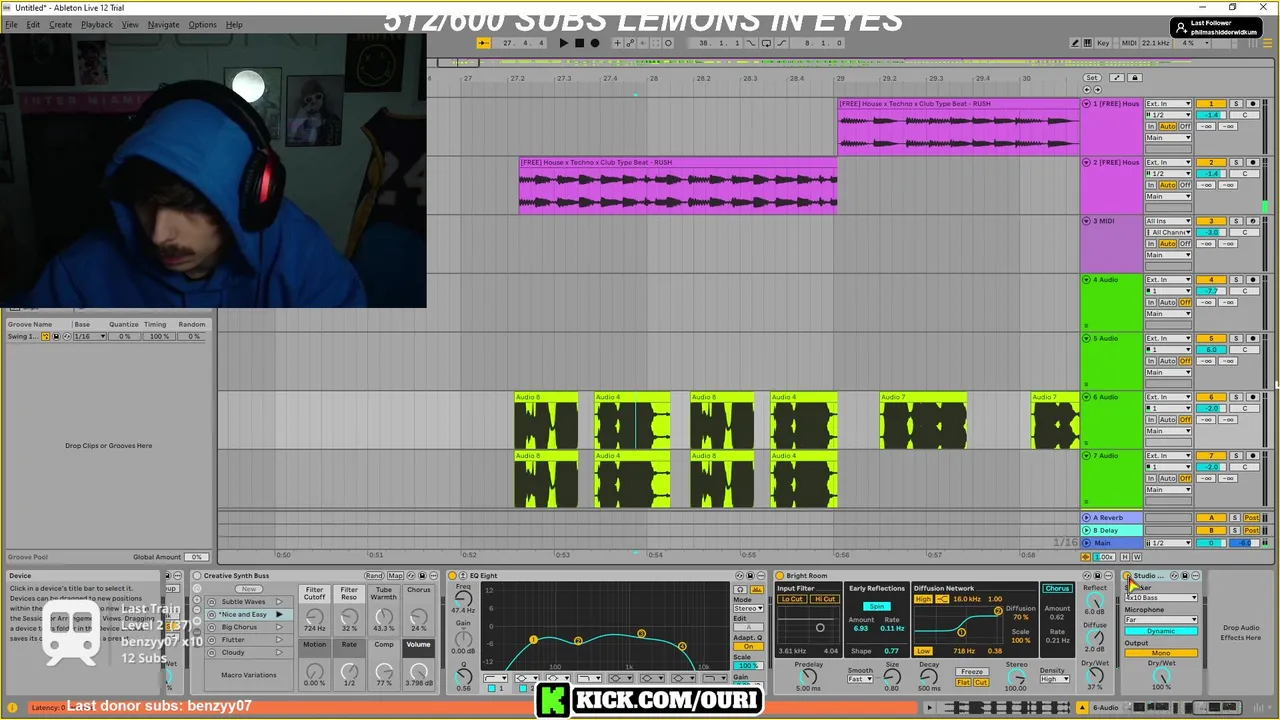
Task: Adjust the reverb Dry/Wet knob
Action: [1095, 678]
